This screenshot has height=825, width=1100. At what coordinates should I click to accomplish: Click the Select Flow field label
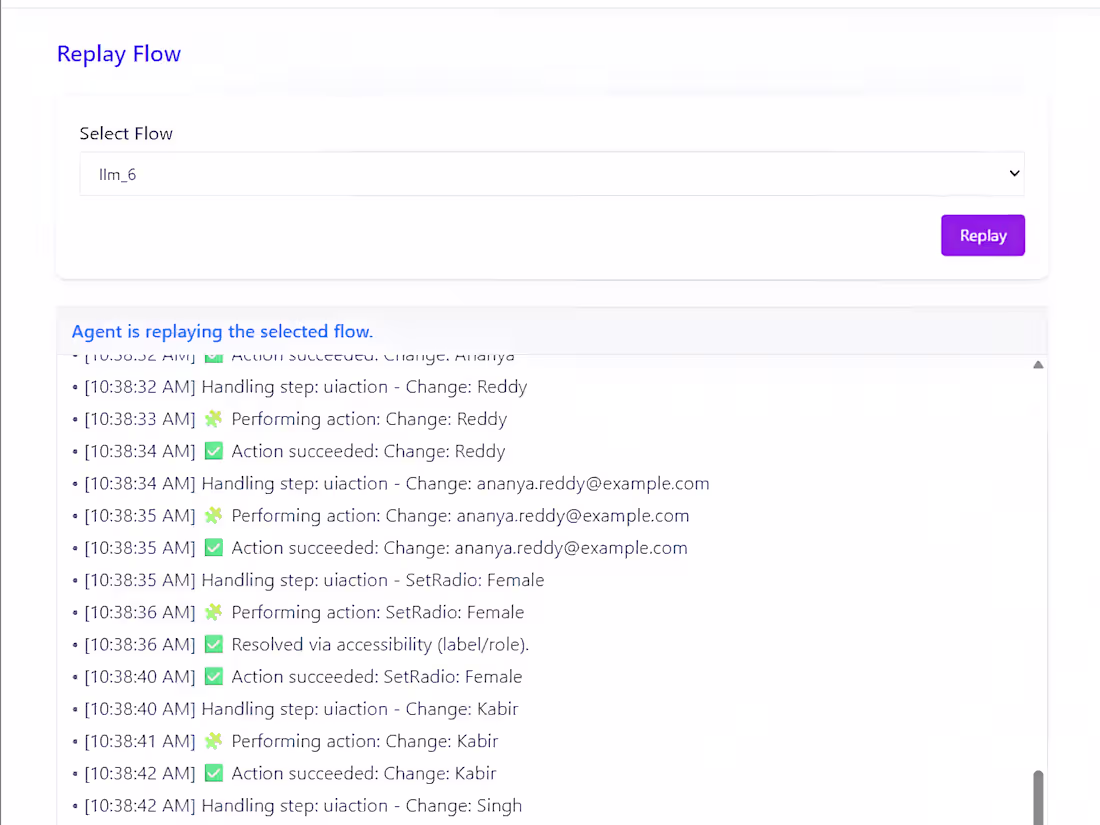[126, 133]
